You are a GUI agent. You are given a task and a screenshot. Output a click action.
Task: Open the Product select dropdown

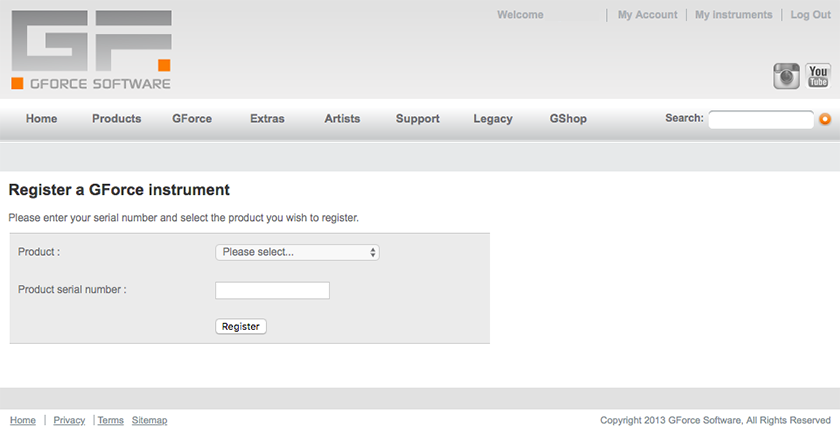[x=297, y=252]
